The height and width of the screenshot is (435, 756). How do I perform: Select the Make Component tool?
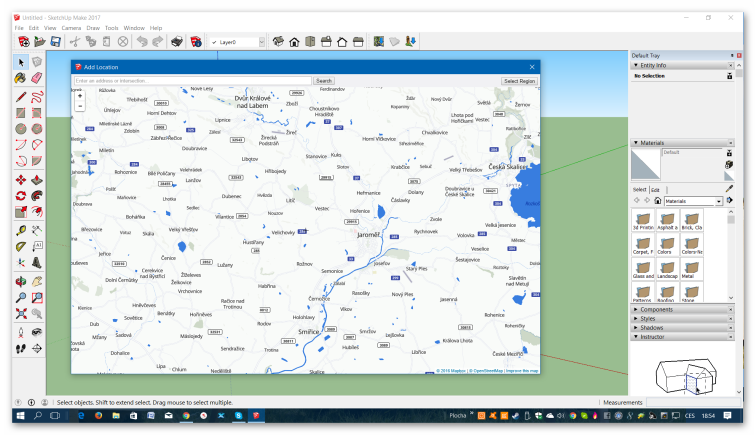37,62
